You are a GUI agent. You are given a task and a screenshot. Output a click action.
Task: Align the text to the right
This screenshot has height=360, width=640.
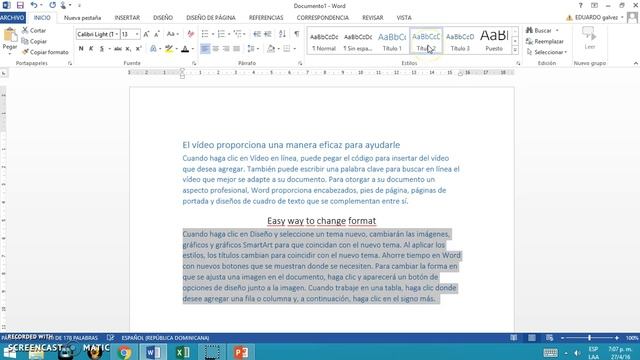226,49
